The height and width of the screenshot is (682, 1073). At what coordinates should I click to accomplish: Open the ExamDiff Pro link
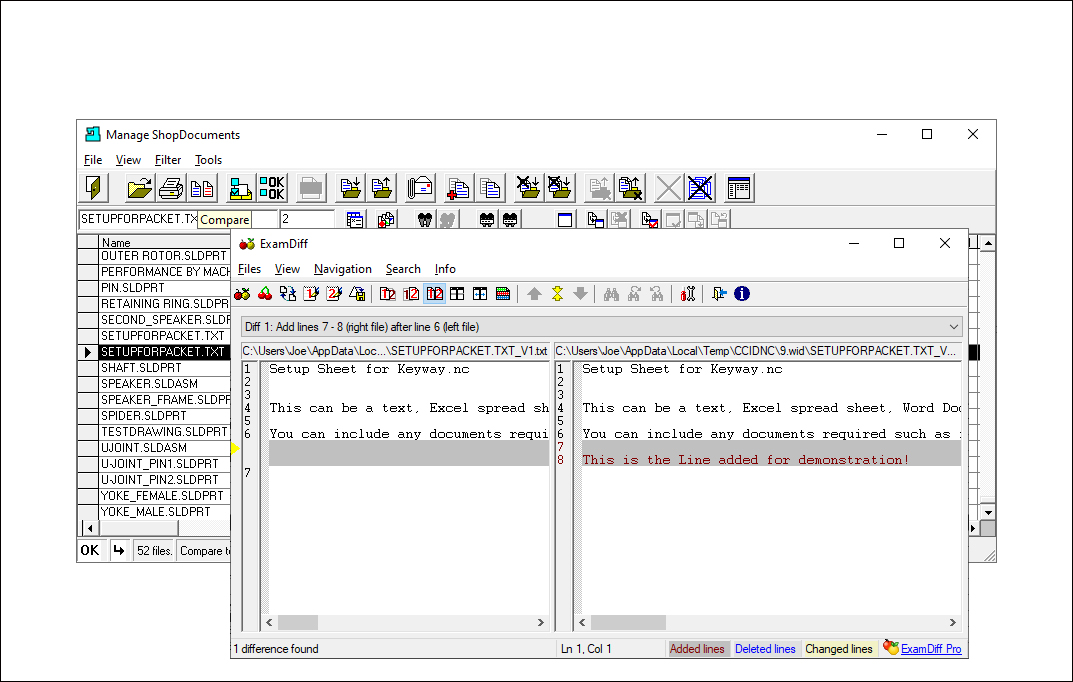pyautogui.click(x=931, y=648)
